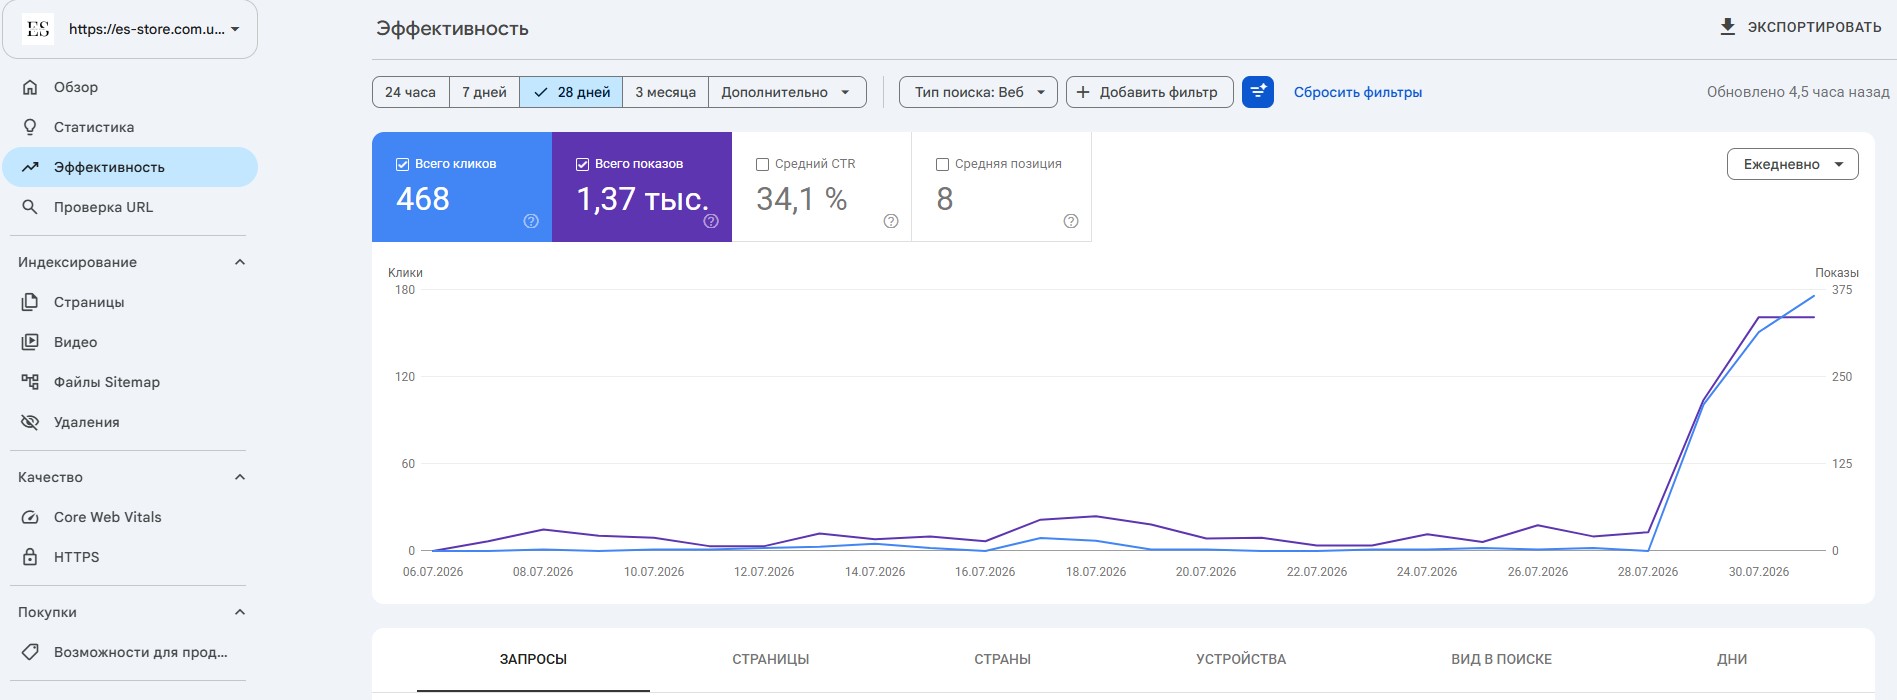1897x700 pixels.
Task: Switch to the Страницы tab
Action: (x=771, y=659)
